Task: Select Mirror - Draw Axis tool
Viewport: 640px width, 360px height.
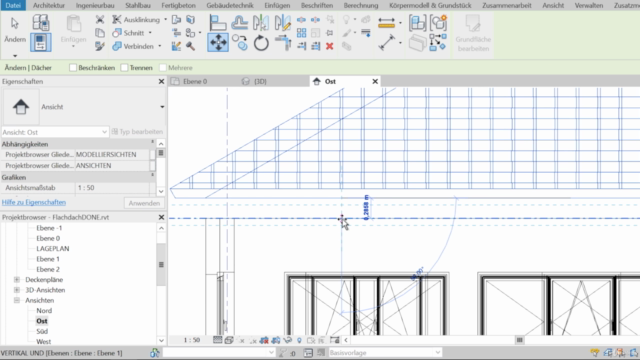Action: tap(282, 23)
